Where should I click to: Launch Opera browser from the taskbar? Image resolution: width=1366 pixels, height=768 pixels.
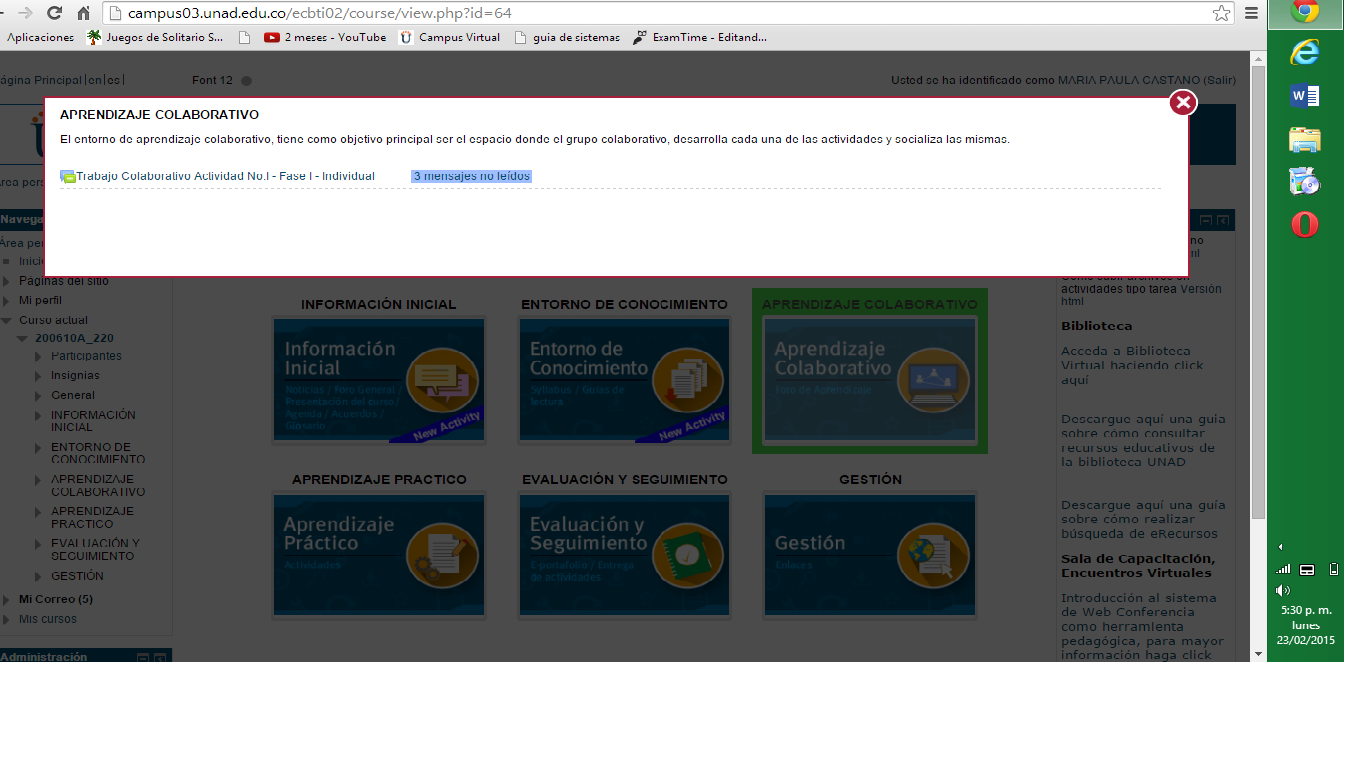click(1304, 225)
